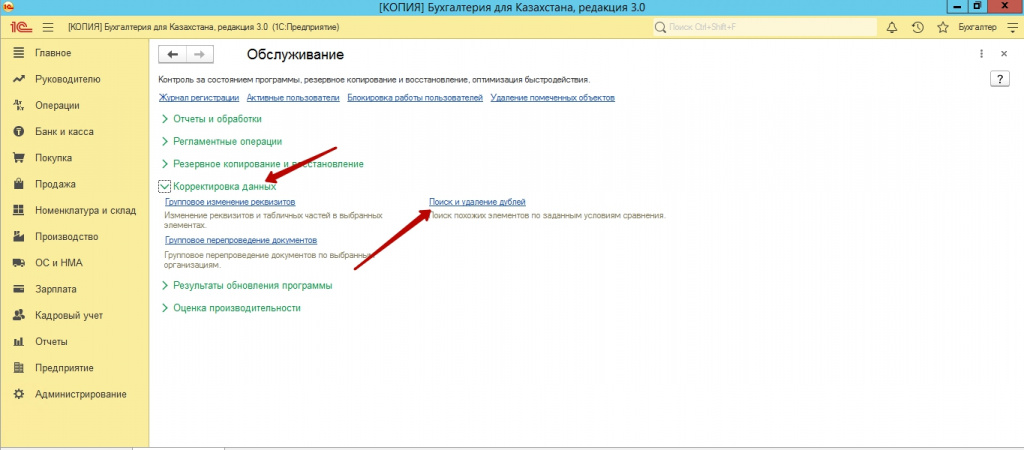Open the three-dot more options menu
The image size is (1024, 450).
[x=982, y=54]
